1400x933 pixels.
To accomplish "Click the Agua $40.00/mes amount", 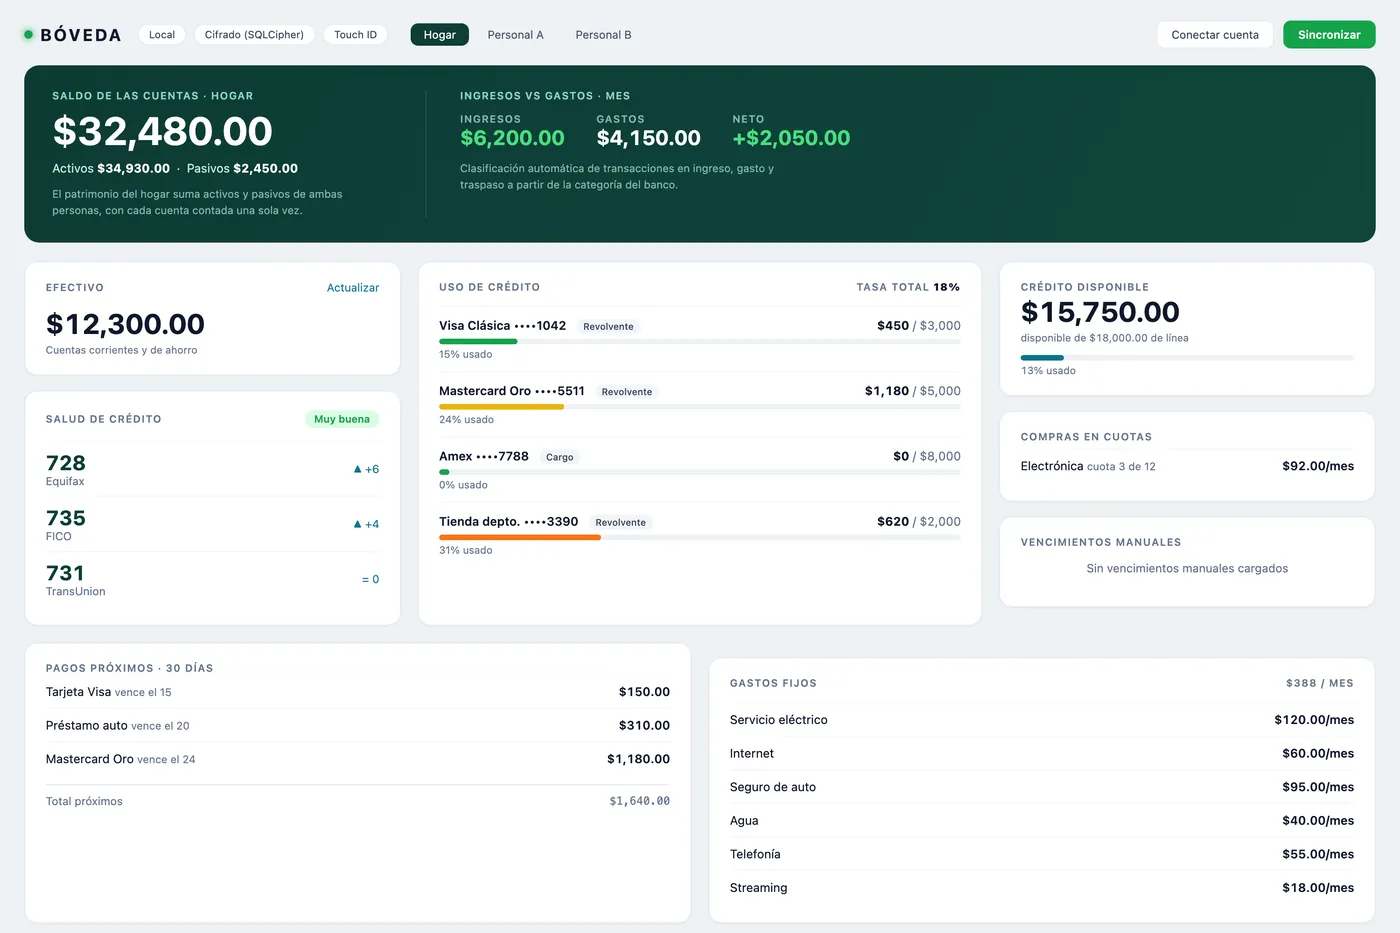I will 1318,821.
